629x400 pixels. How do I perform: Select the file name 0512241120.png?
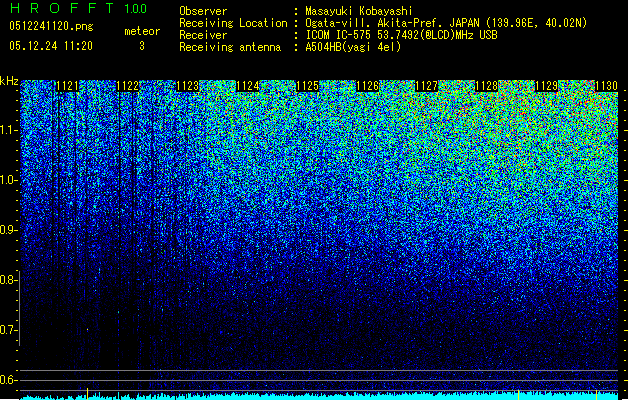click(51, 26)
